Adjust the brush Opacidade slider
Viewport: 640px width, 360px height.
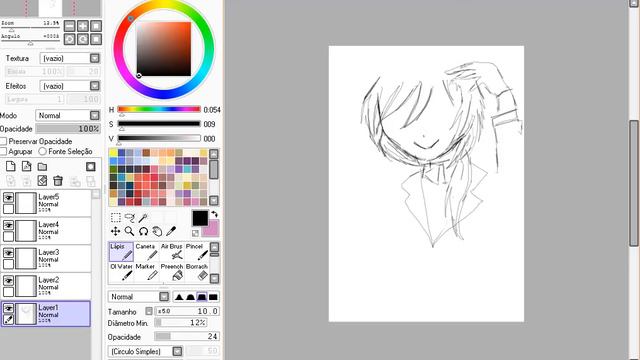tap(187, 337)
